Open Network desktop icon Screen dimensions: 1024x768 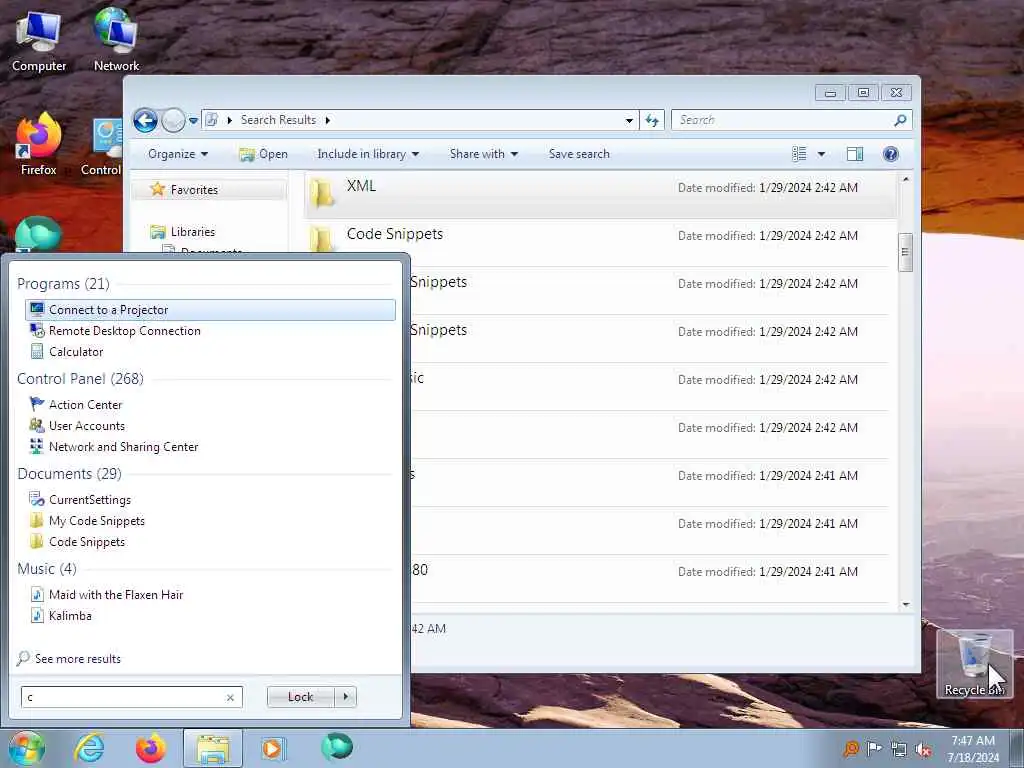click(x=116, y=41)
